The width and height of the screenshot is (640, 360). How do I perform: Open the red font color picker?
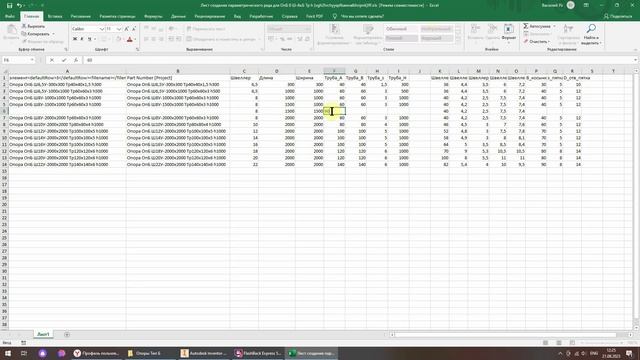click(x=129, y=39)
